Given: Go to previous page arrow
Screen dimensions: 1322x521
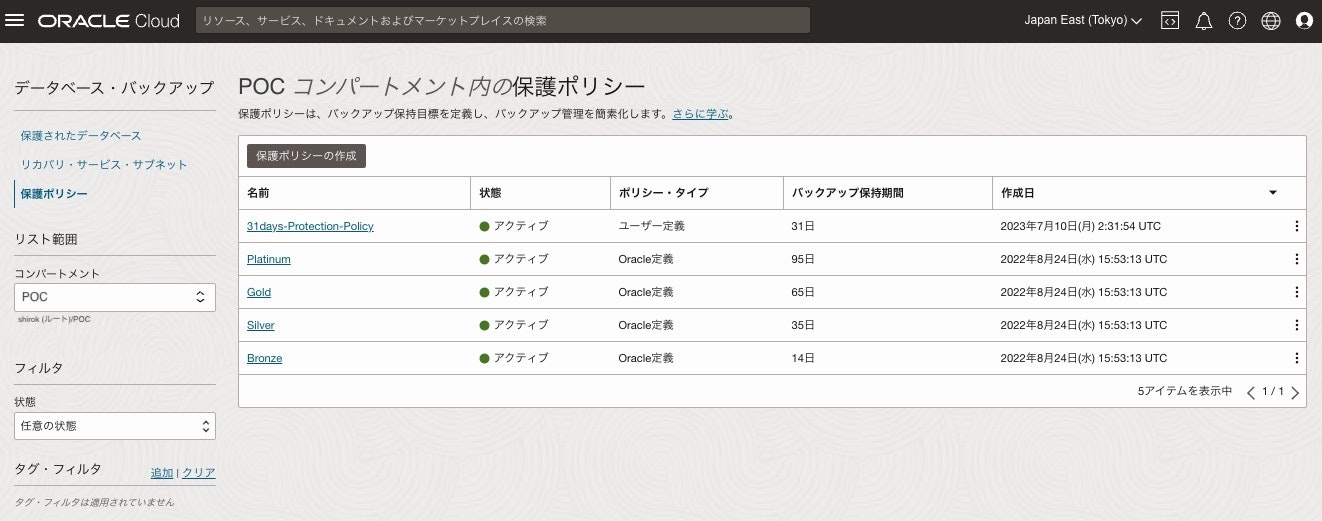Looking at the screenshot, I should (1250, 392).
